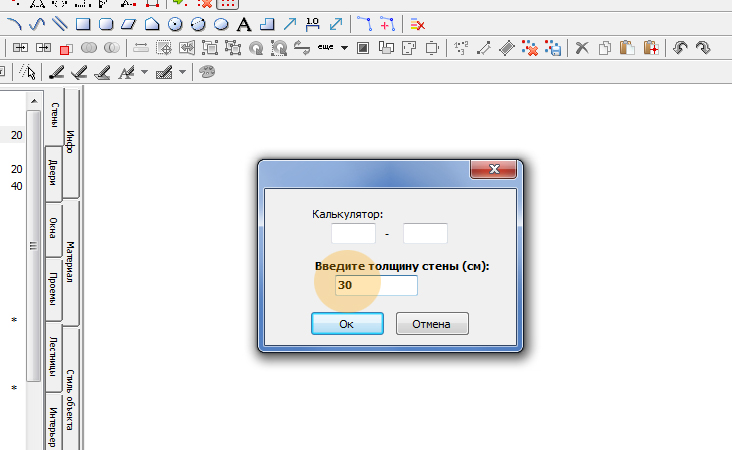Open the color palette icon
Viewport: 732px width, 450px height.
pyautogui.click(x=207, y=72)
